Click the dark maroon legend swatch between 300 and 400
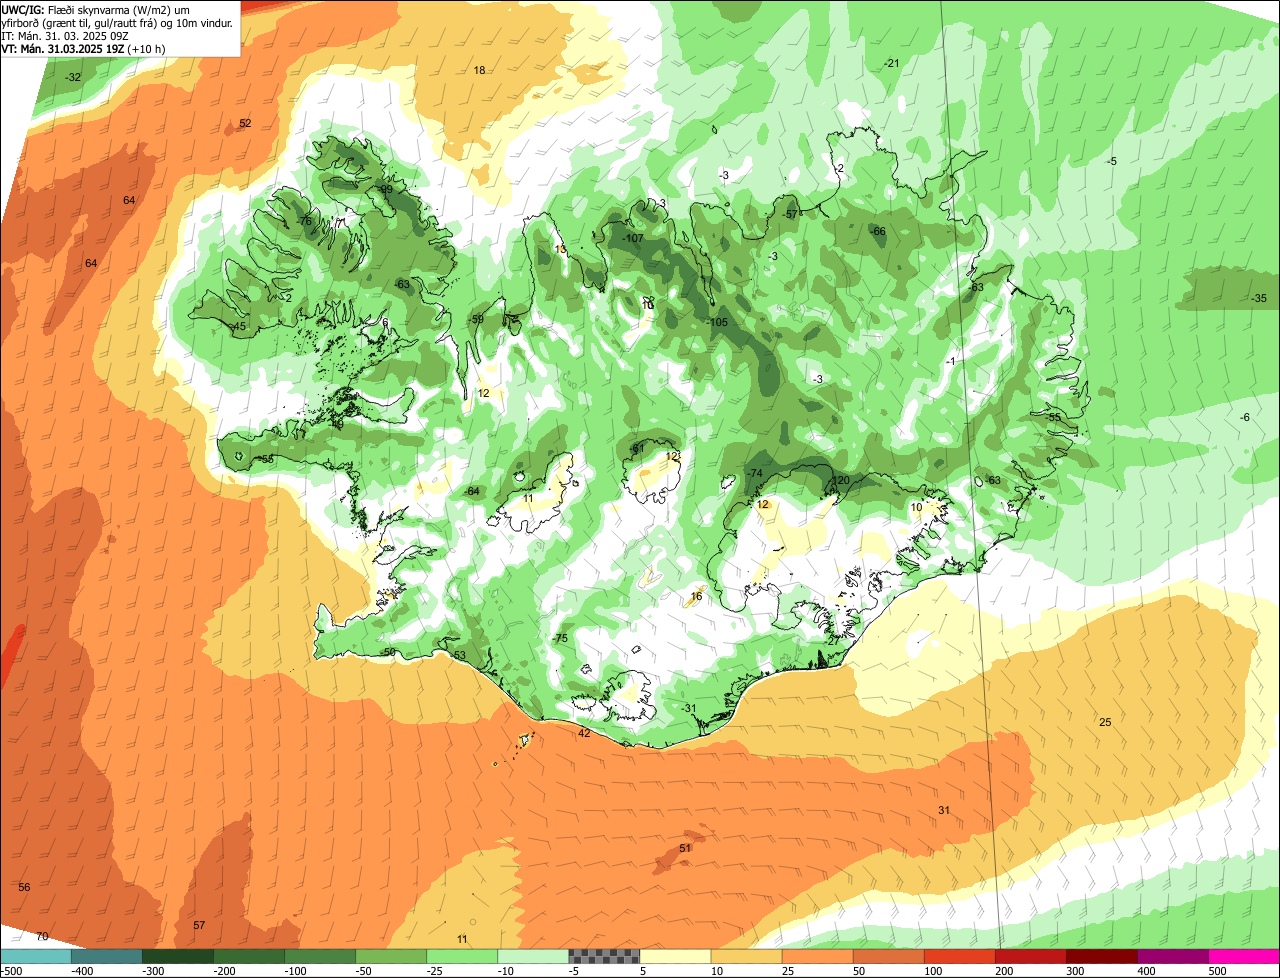Image resolution: width=1280 pixels, height=978 pixels. pyautogui.click(x=1102, y=956)
